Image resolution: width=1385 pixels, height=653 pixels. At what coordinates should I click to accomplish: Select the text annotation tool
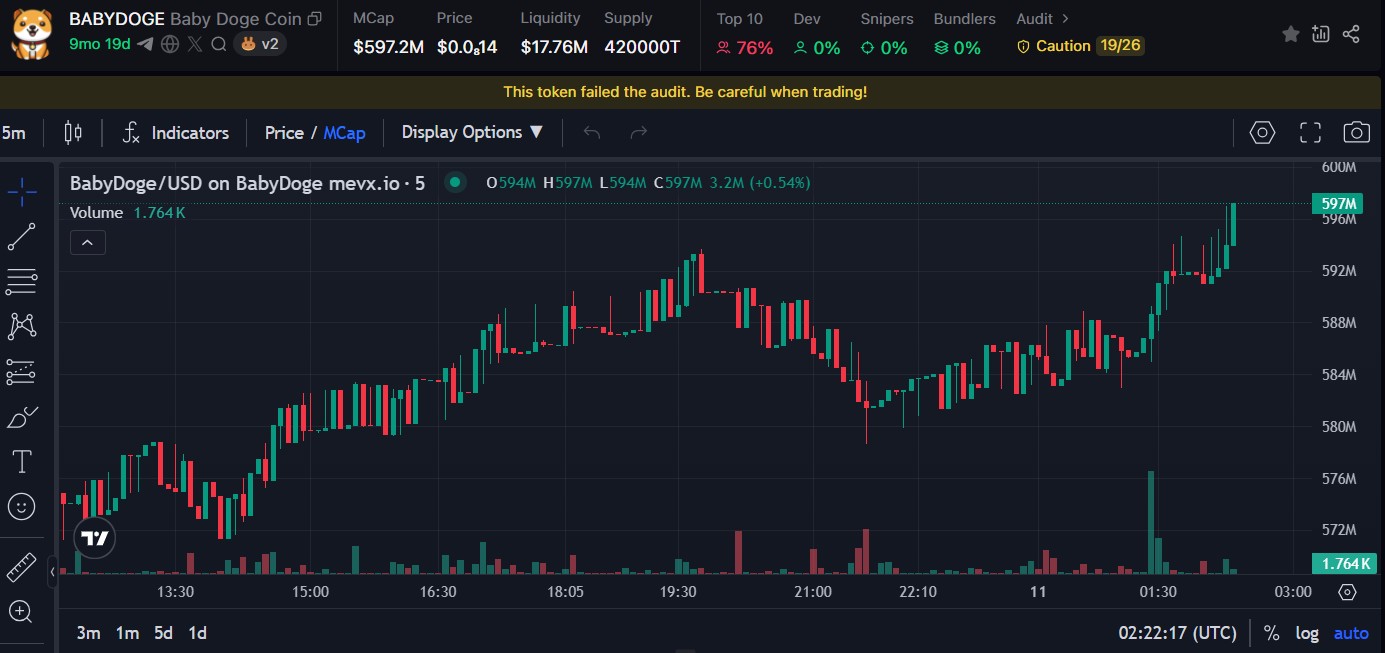click(x=21, y=461)
